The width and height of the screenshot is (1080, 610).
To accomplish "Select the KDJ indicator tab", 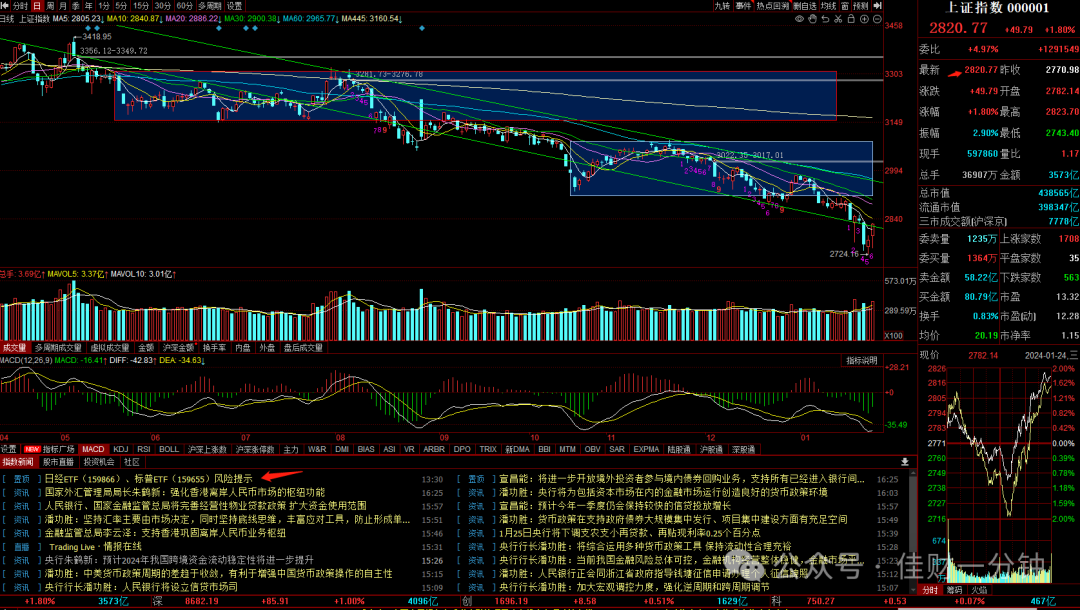I will 121,449.
